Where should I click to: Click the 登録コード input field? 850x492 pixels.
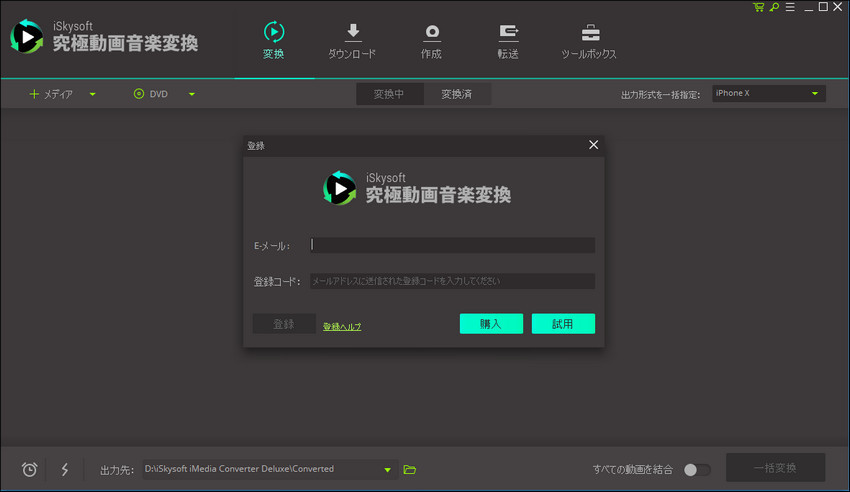pos(452,281)
